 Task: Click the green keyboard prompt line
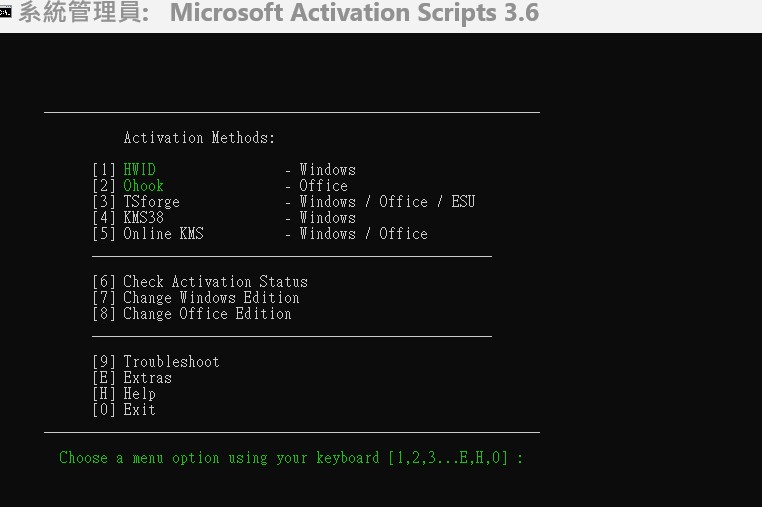point(291,458)
